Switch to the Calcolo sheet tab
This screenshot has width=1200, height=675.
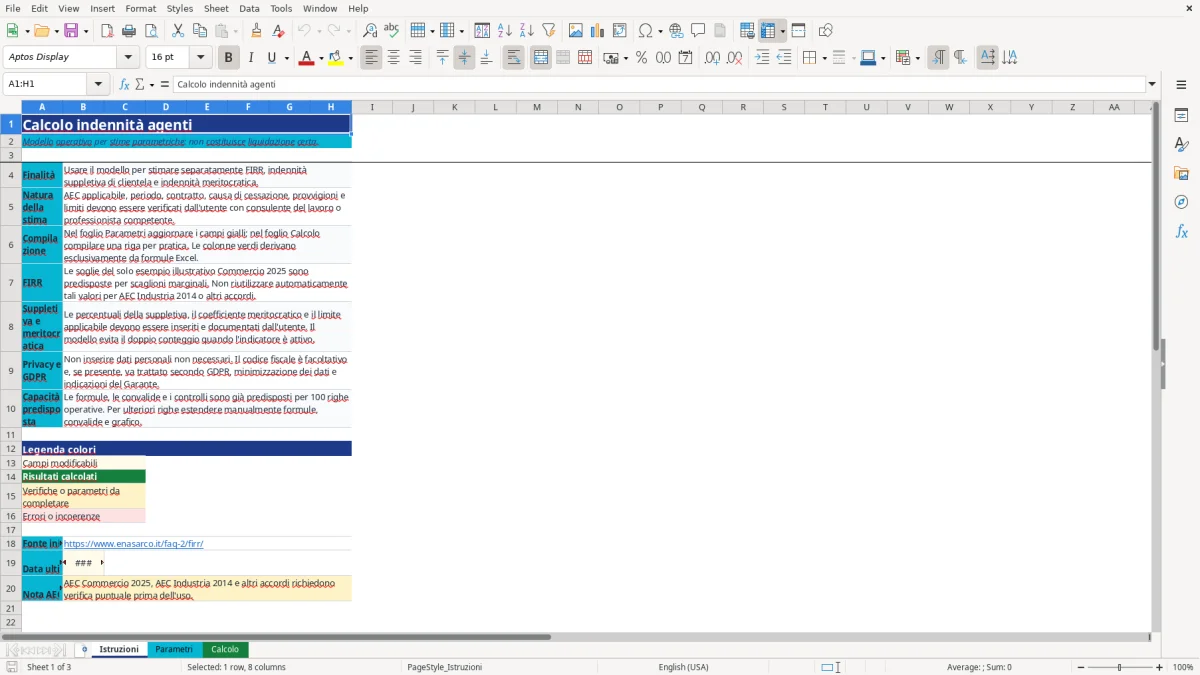225,649
